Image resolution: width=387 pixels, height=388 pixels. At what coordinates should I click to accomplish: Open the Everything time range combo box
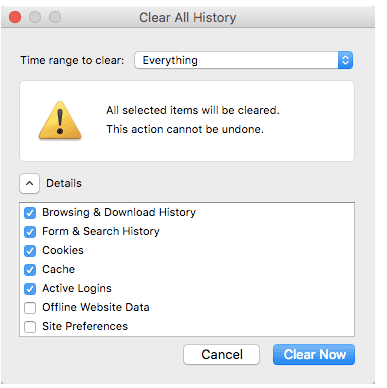coord(244,60)
